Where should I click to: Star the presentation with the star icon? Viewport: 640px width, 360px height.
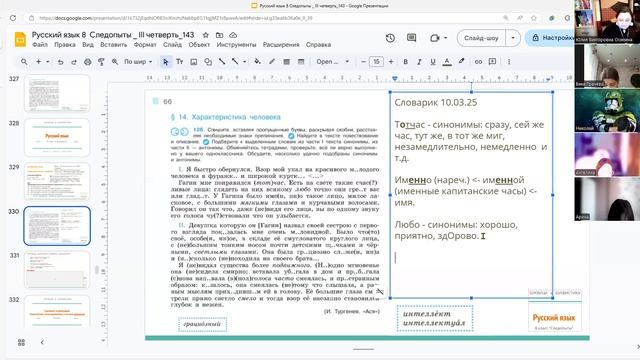pyautogui.click(x=206, y=35)
